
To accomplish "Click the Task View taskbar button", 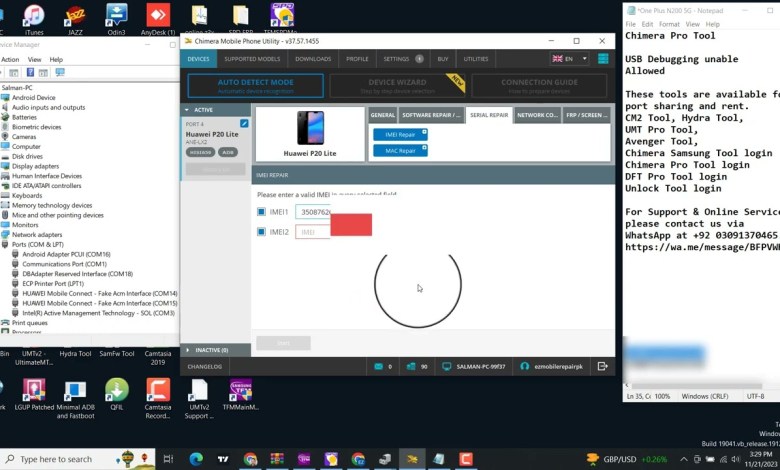I will [168, 459].
